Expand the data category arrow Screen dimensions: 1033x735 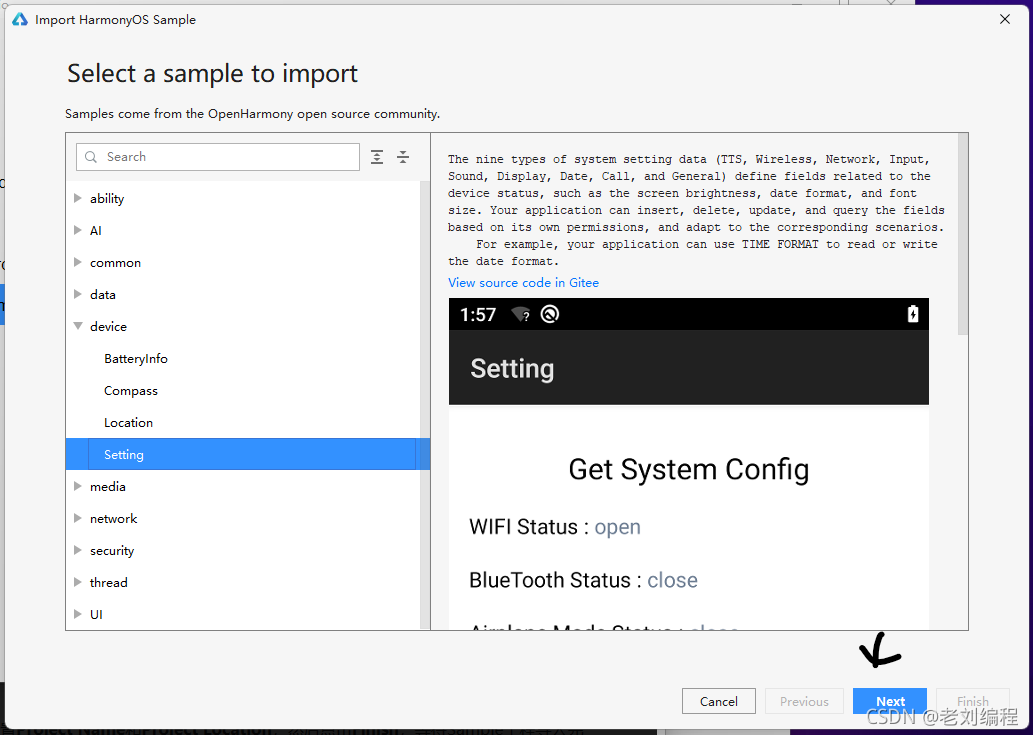pyautogui.click(x=78, y=294)
